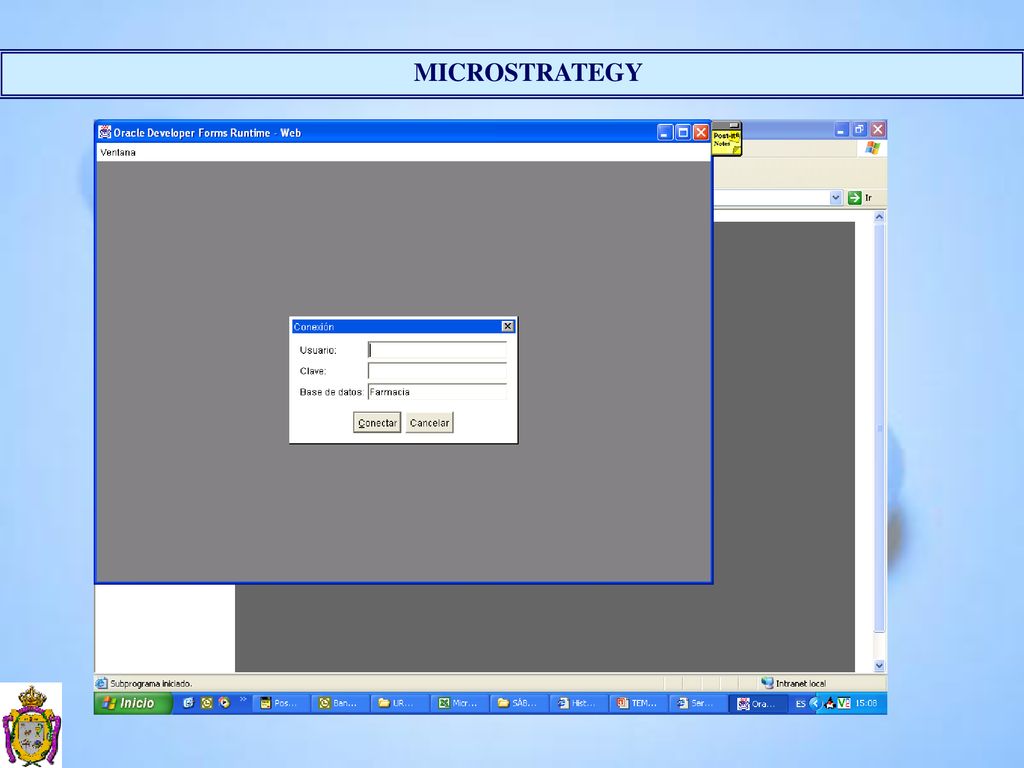Viewport: 1024px width, 768px height.
Task: Click browser scrollbar up arrow
Action: (x=879, y=217)
